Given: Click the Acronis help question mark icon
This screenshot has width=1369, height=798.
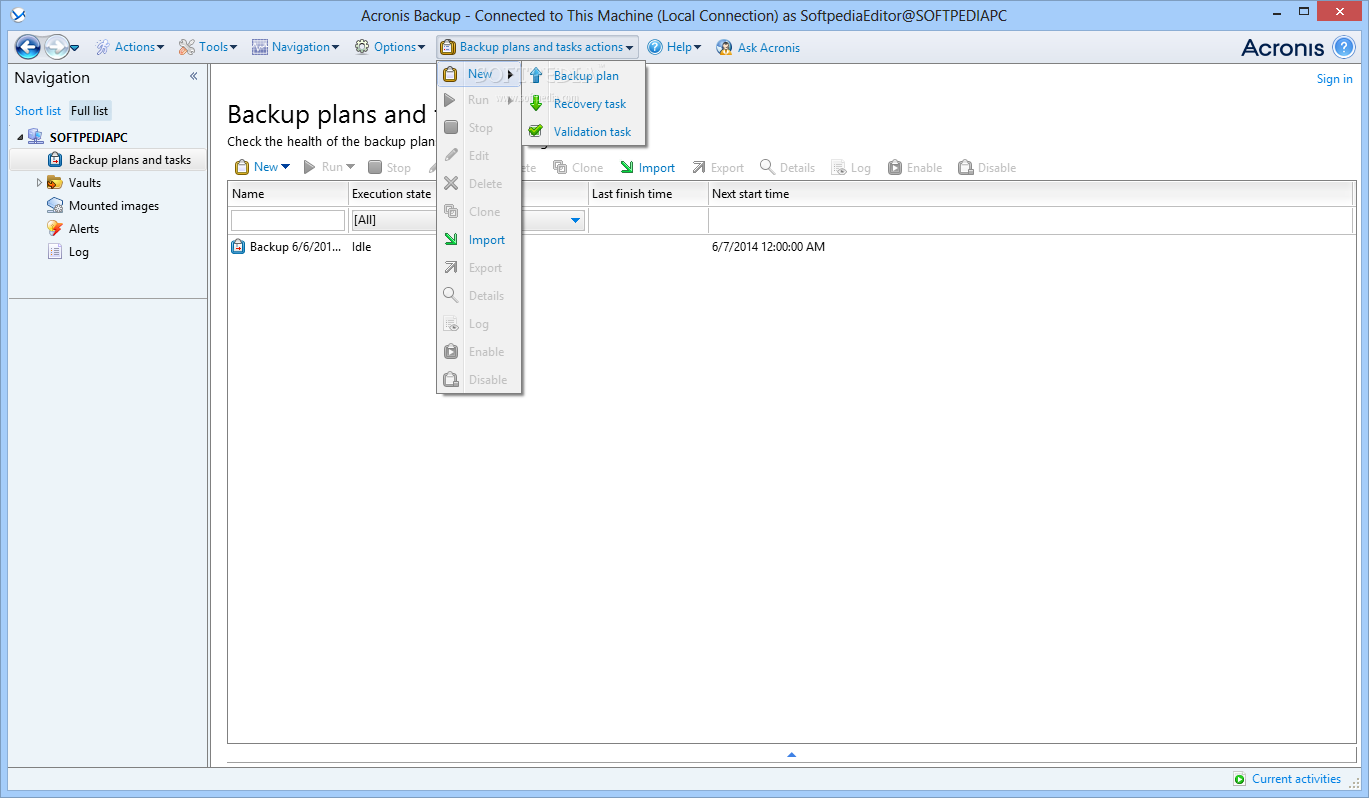Looking at the screenshot, I should click(1344, 47).
